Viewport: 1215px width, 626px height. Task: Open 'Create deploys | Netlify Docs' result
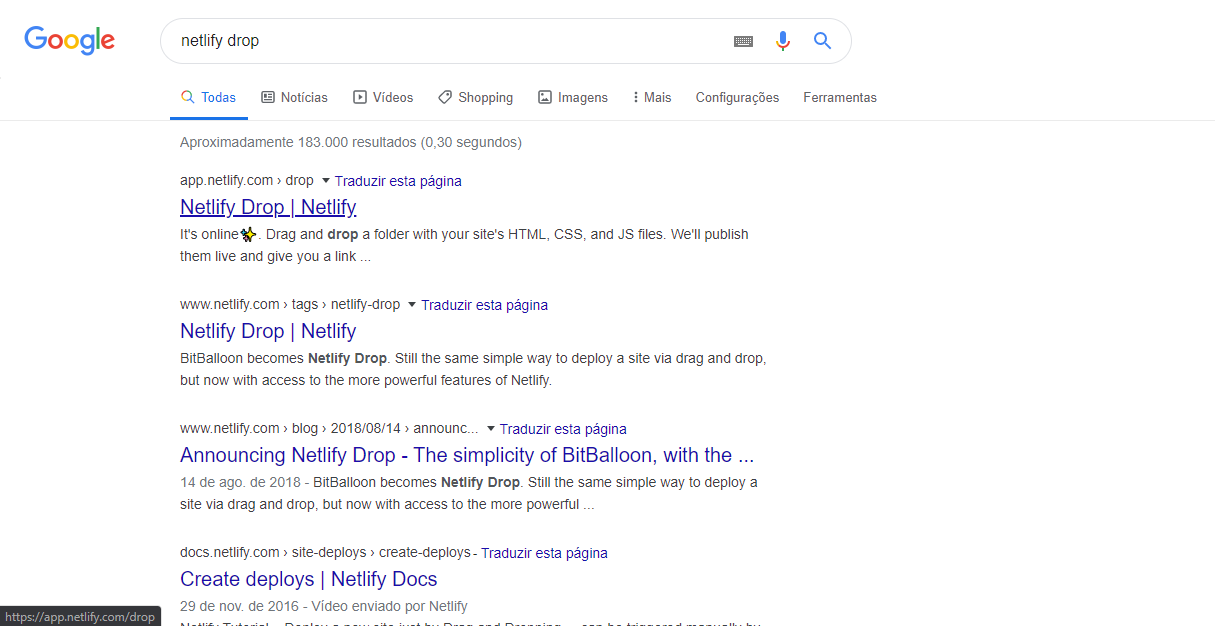[309, 579]
